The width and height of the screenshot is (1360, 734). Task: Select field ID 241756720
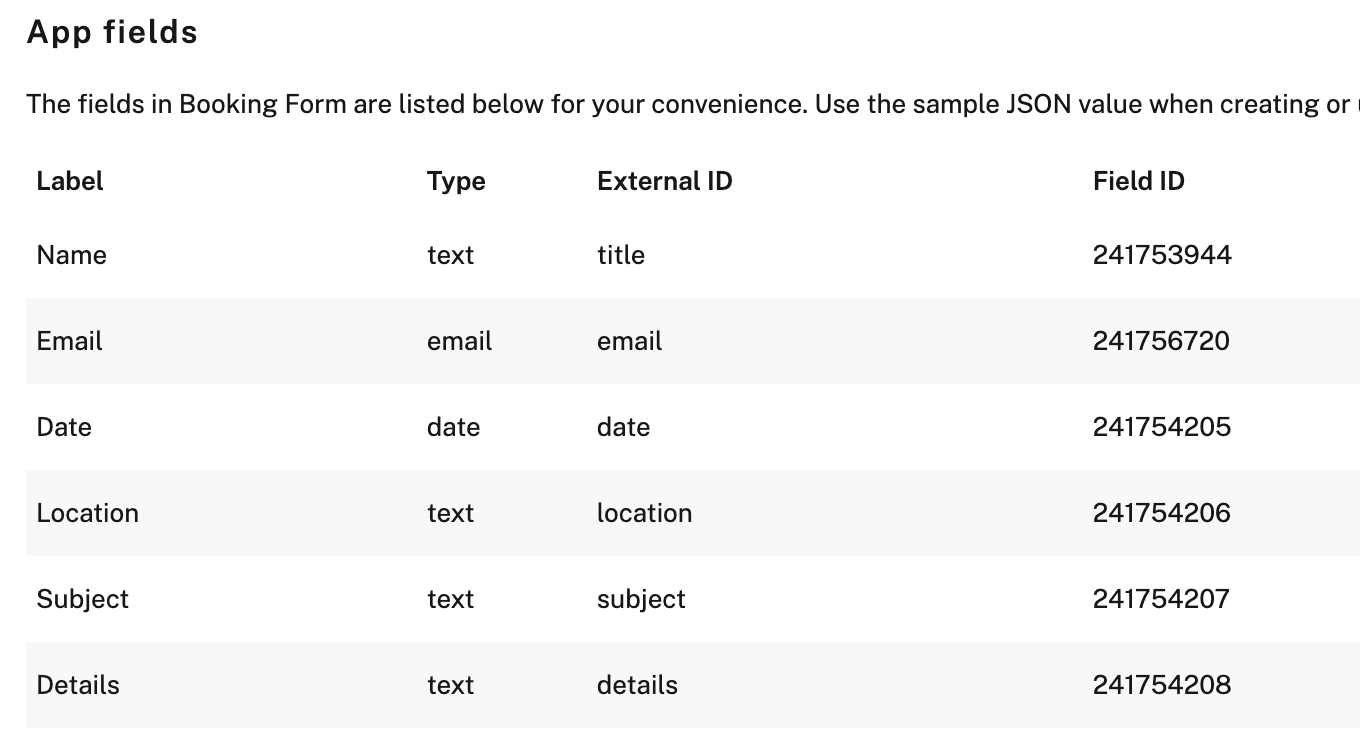pyautogui.click(x=1161, y=341)
